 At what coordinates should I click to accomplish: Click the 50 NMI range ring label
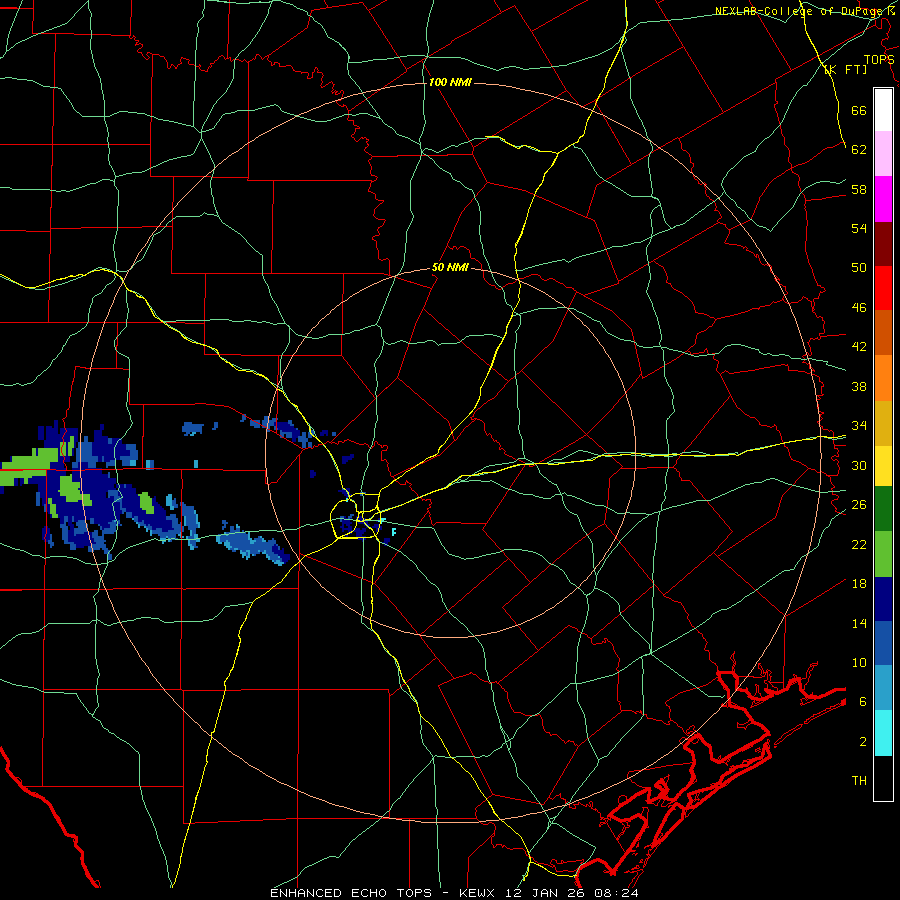point(450,267)
